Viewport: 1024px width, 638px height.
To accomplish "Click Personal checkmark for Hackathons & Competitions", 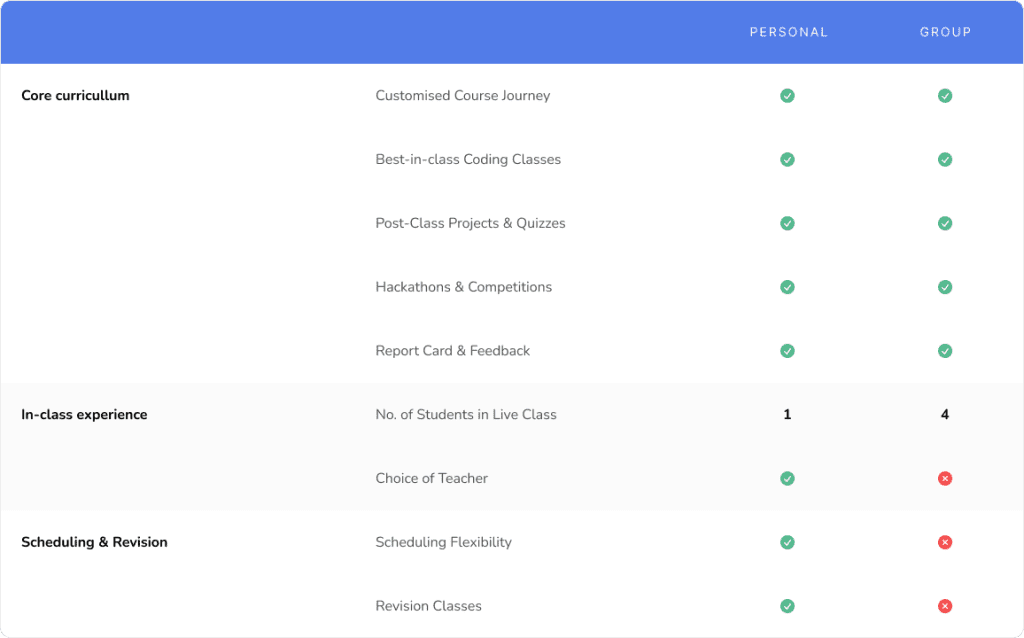I will [787, 287].
